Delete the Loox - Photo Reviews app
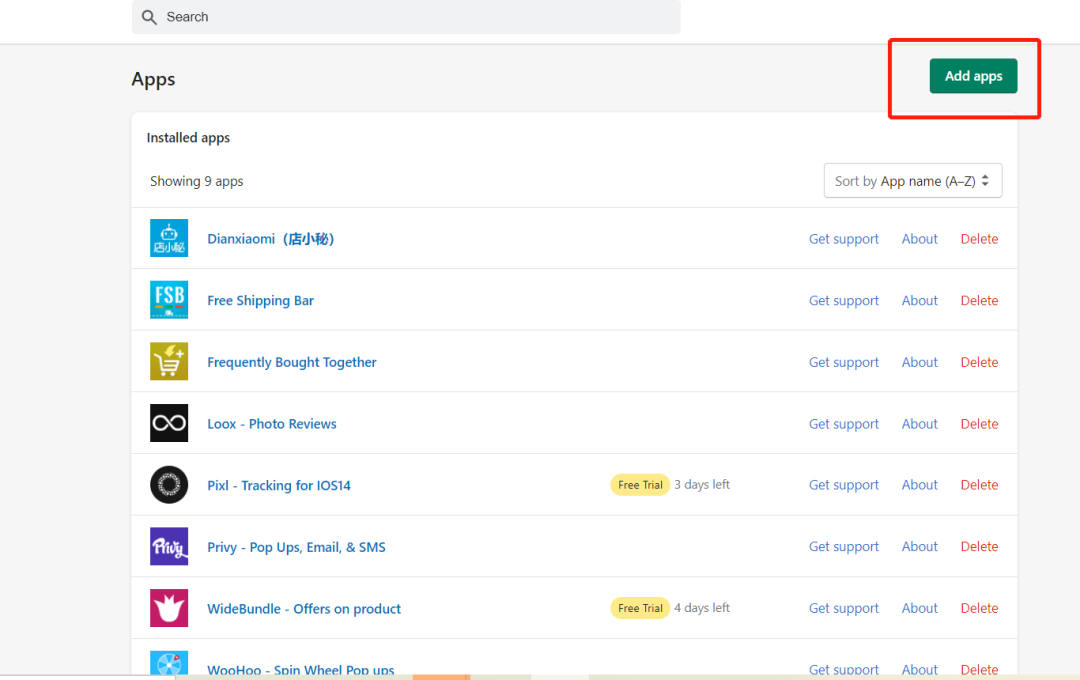Image resolution: width=1080 pixels, height=680 pixels. click(x=979, y=424)
